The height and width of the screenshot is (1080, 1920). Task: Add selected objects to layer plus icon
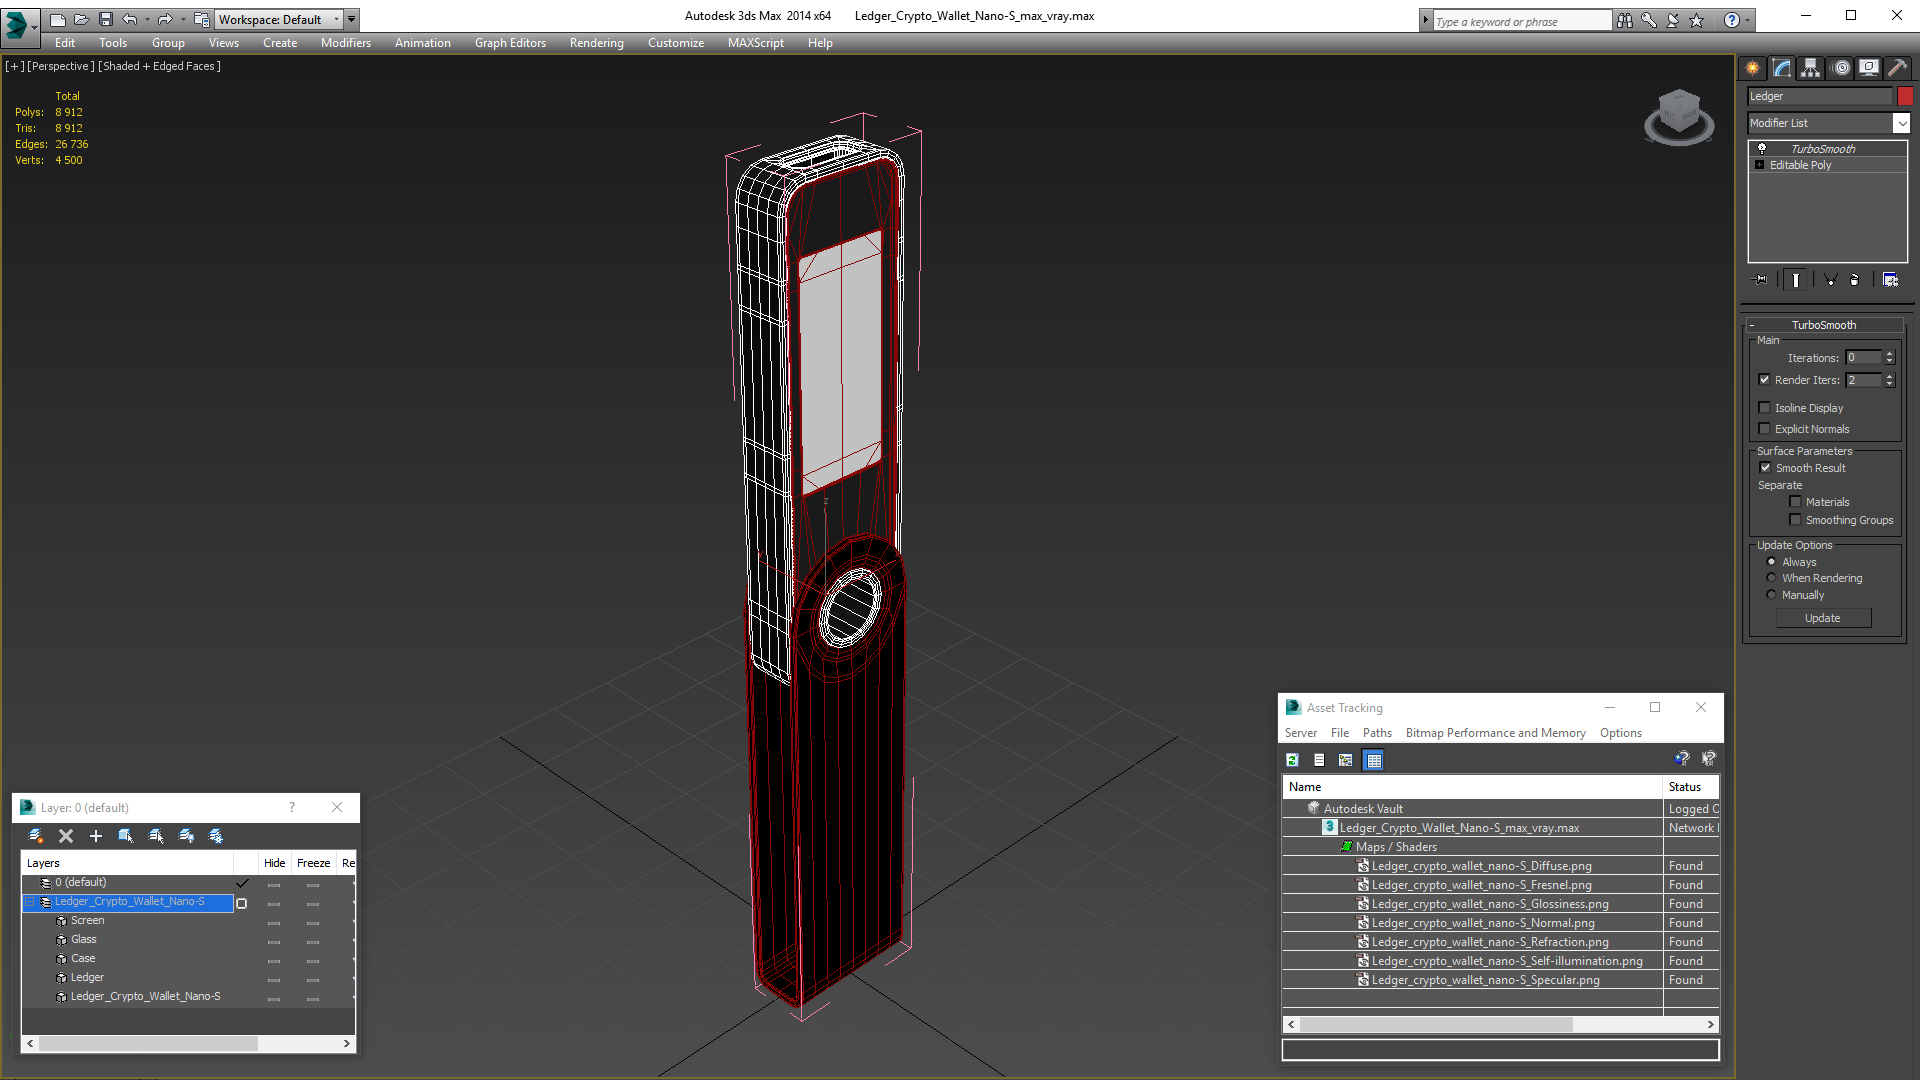click(x=96, y=836)
